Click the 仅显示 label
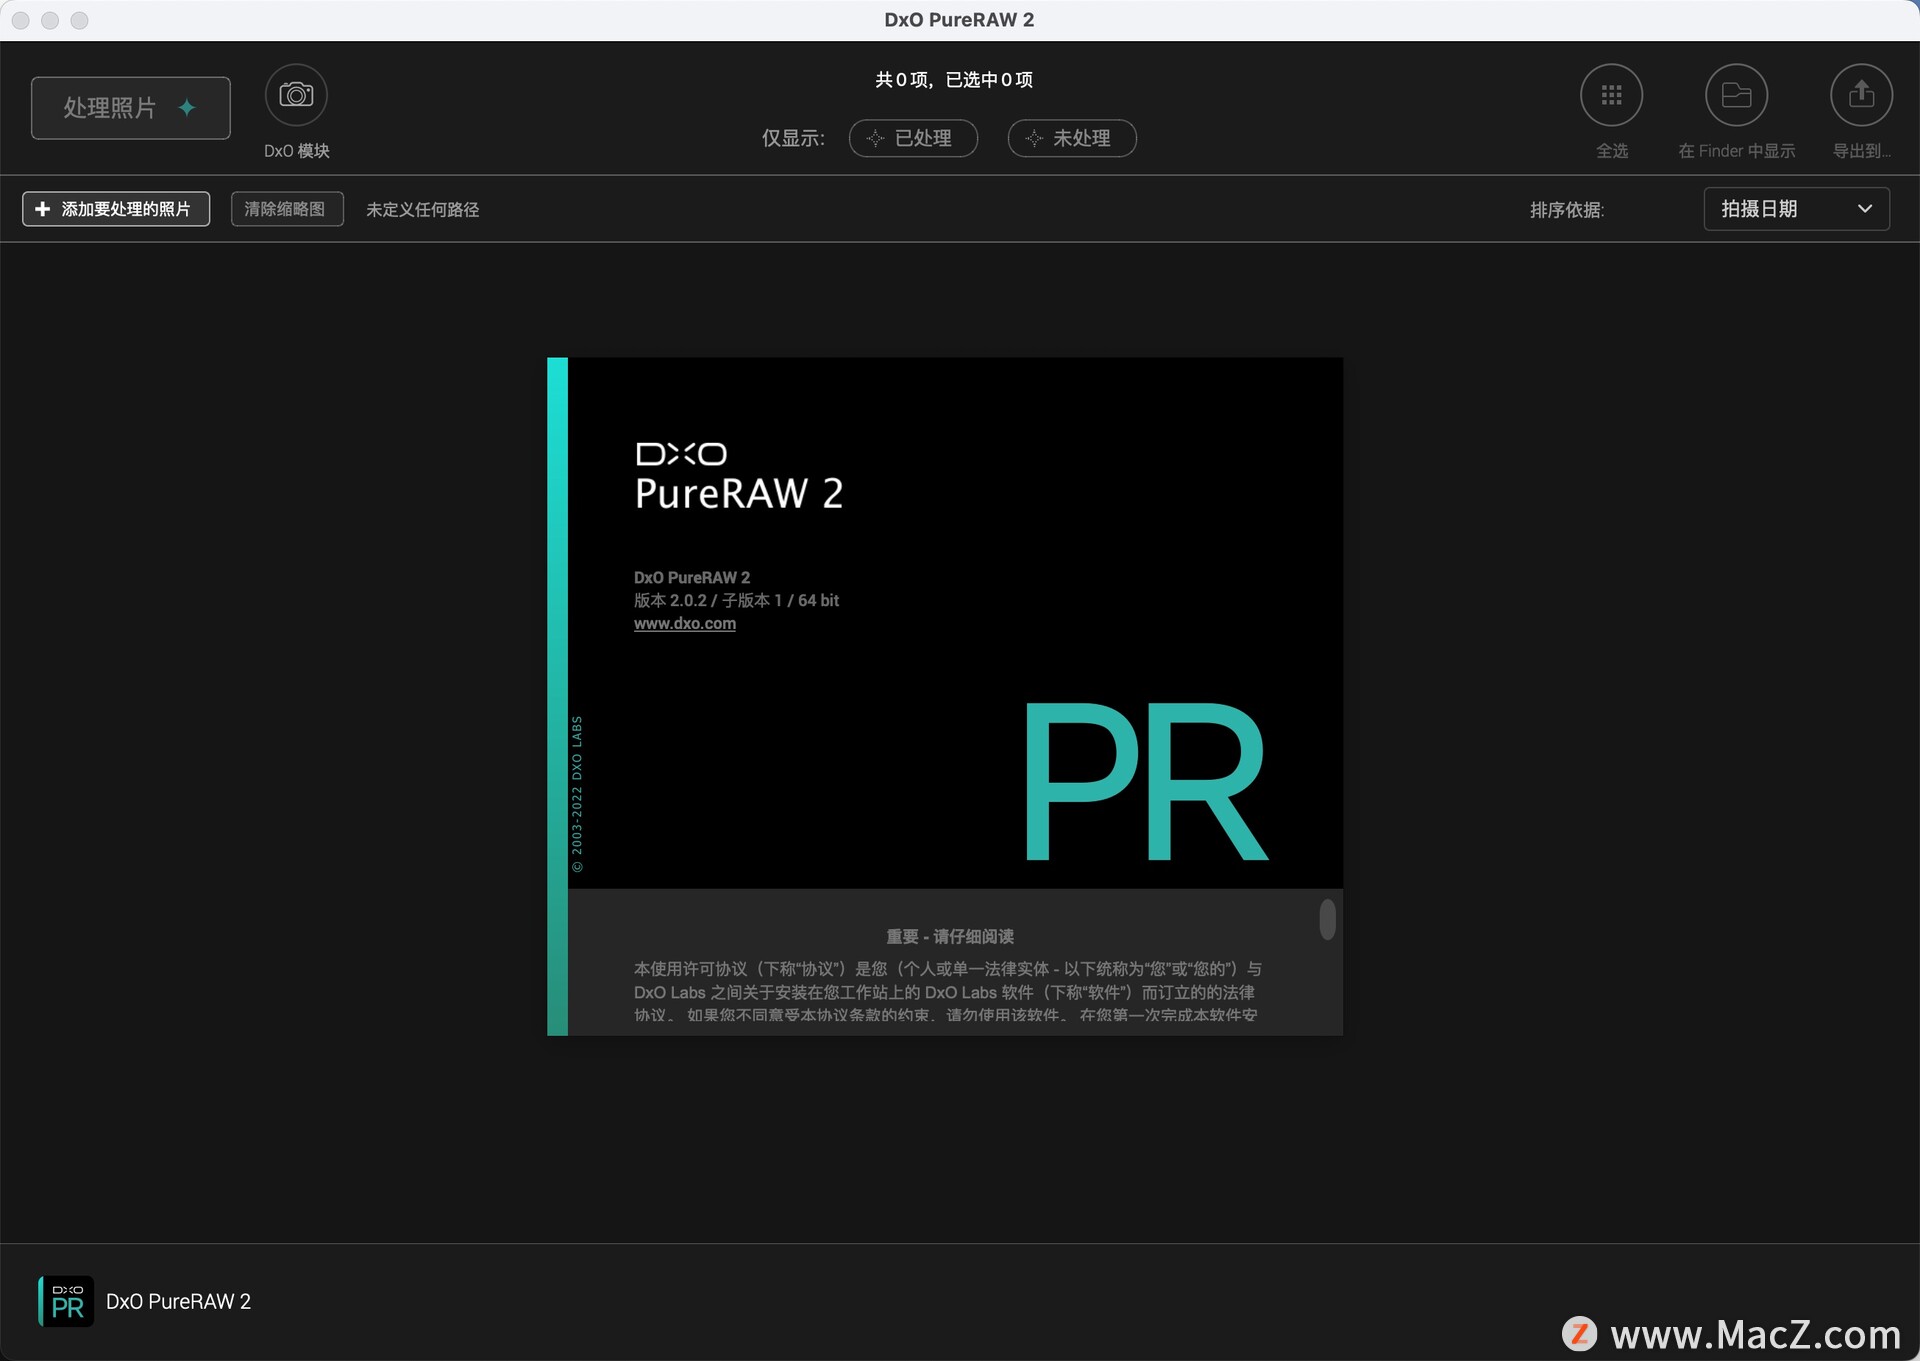 pos(793,138)
